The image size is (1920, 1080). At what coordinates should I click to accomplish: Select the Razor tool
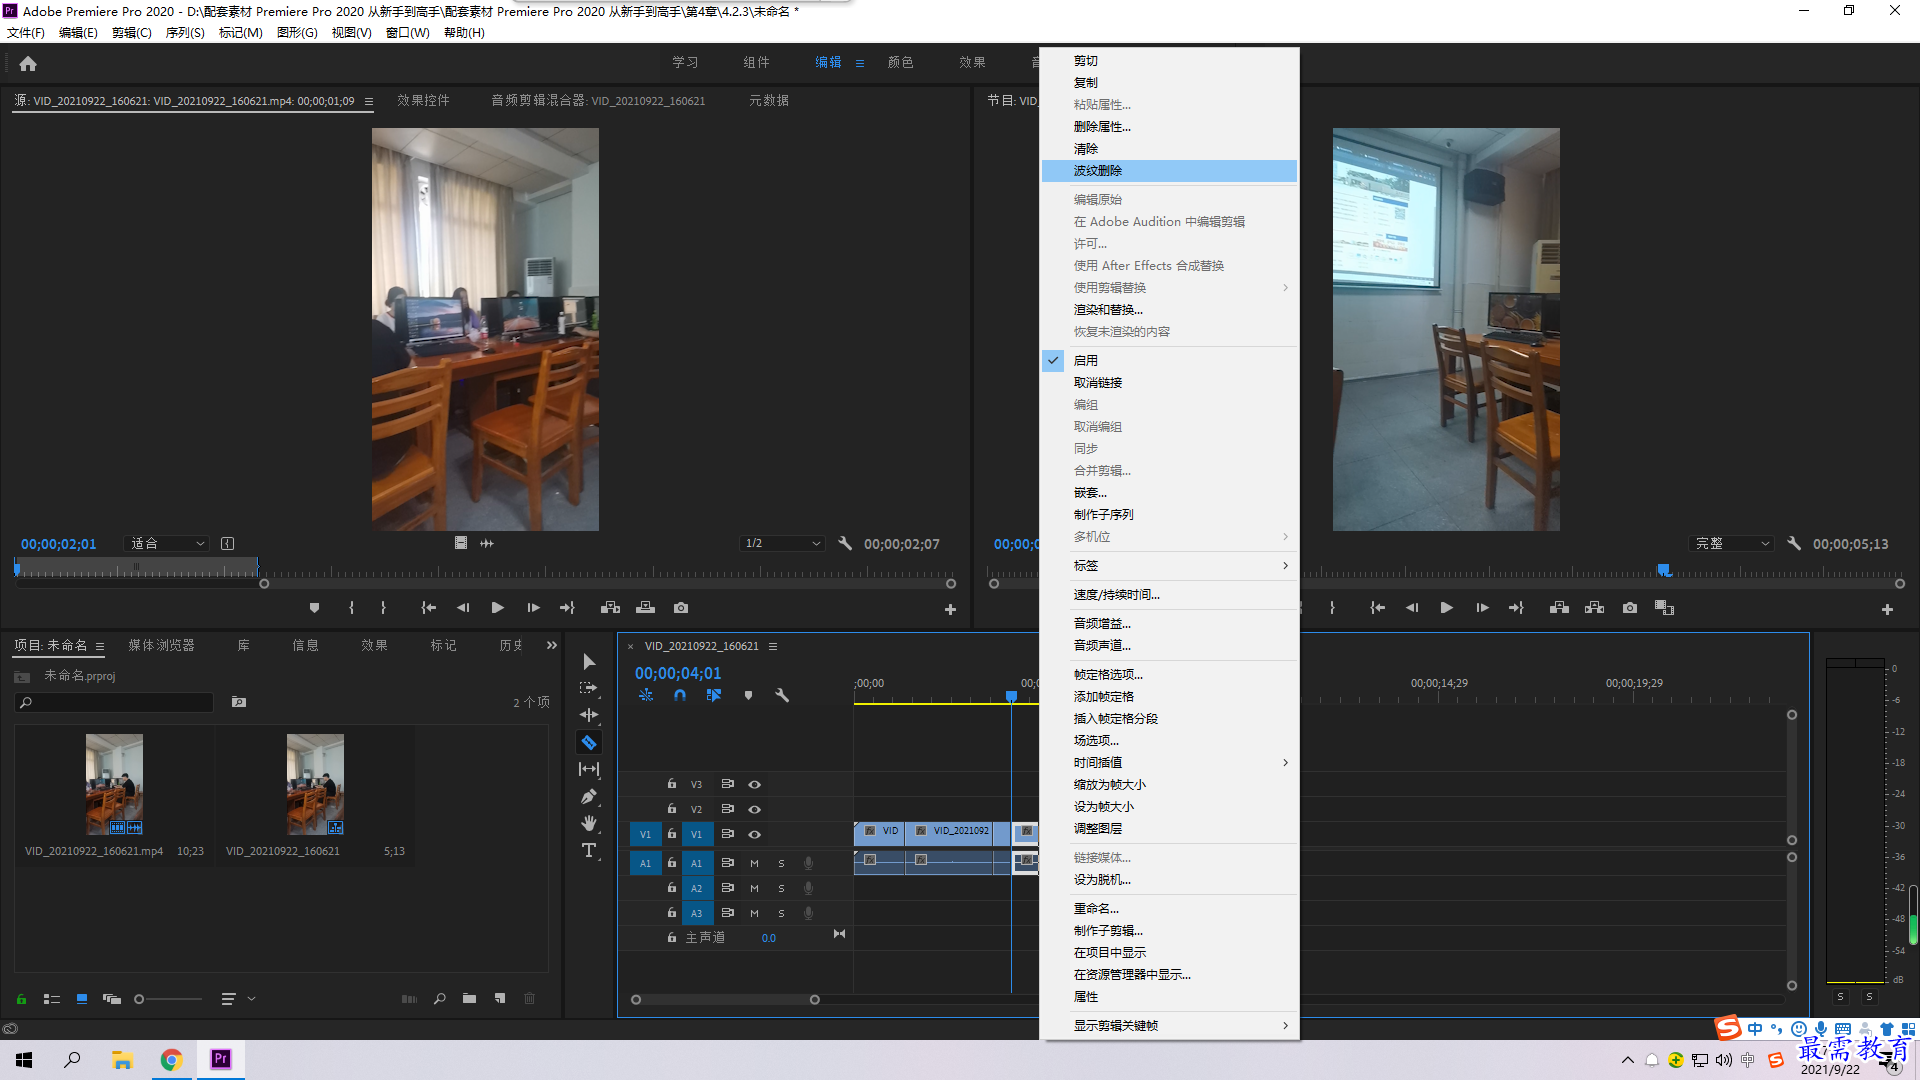coord(589,743)
